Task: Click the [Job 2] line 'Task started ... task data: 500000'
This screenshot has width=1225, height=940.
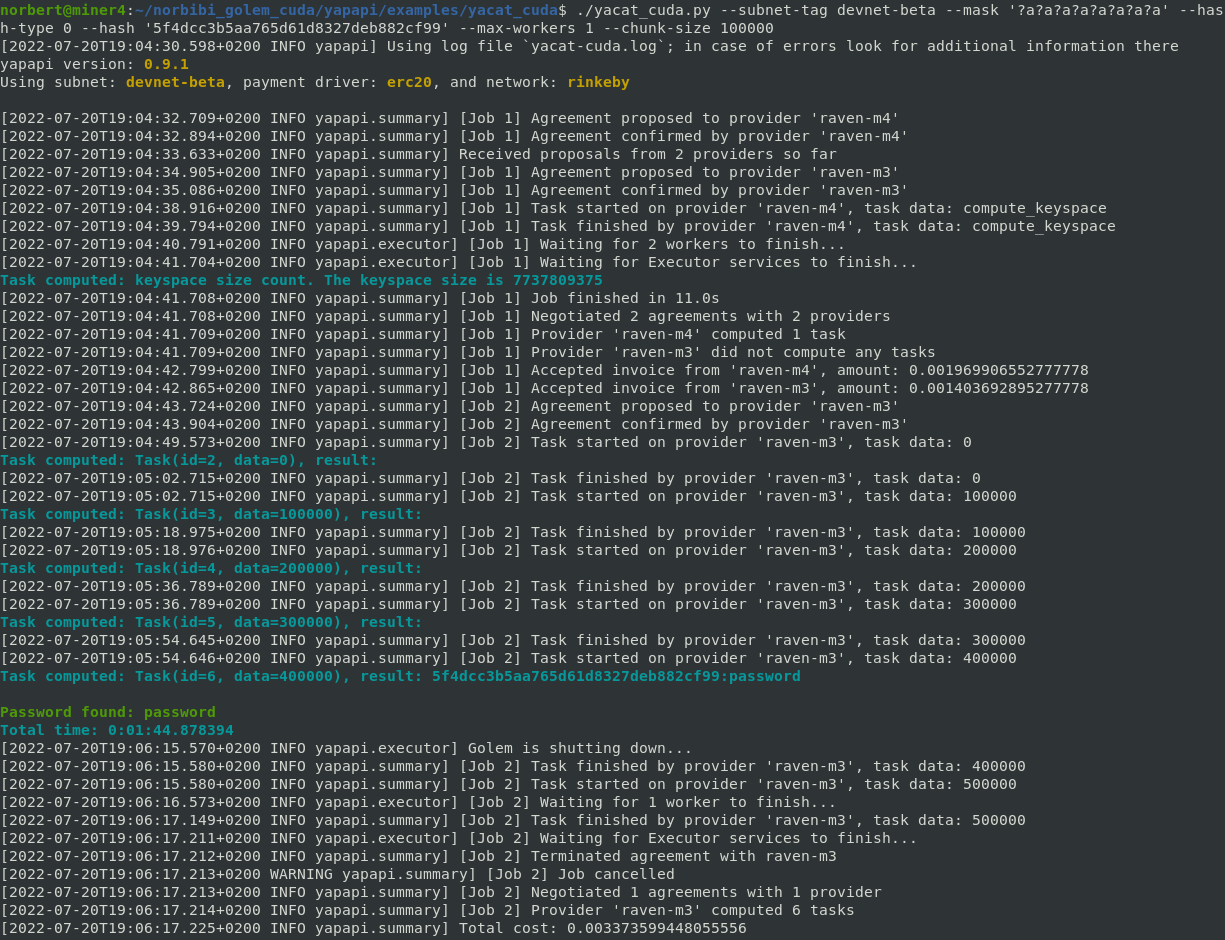Action: tap(508, 784)
